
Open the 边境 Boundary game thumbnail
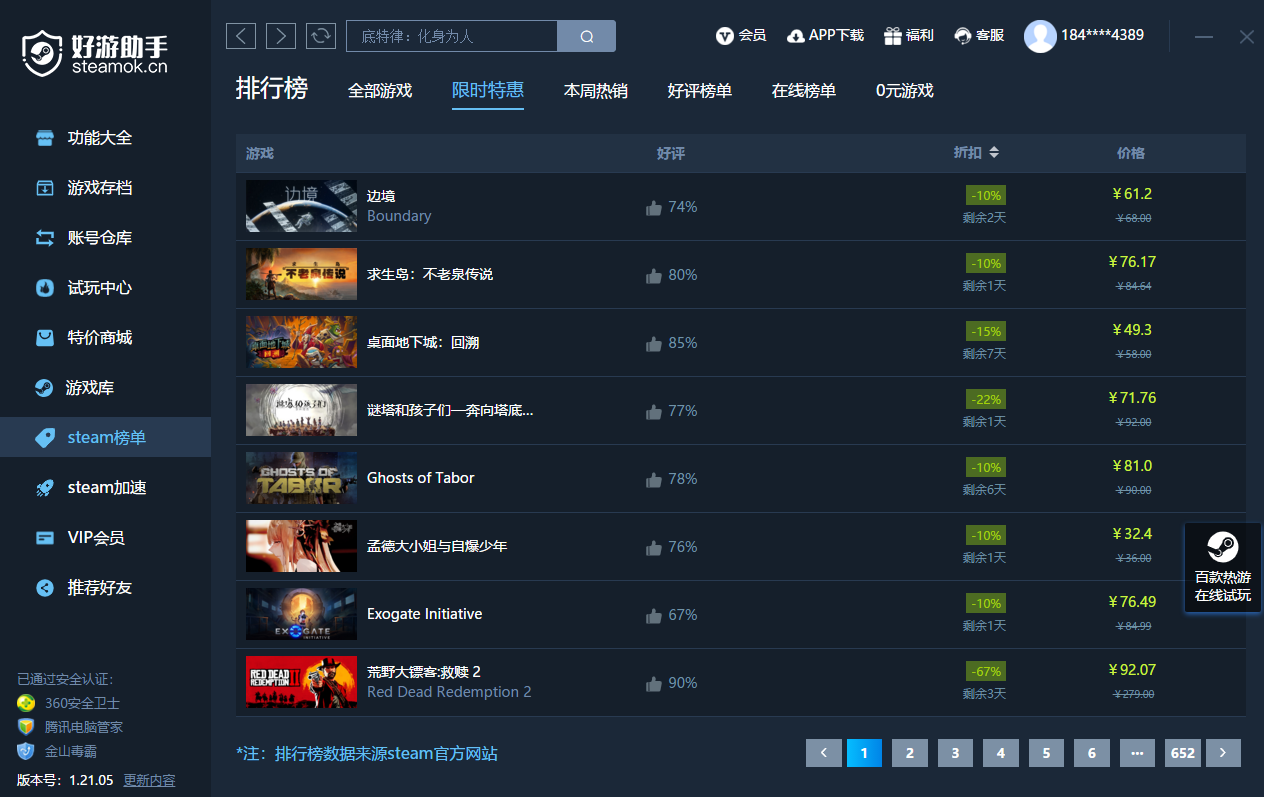click(301, 206)
